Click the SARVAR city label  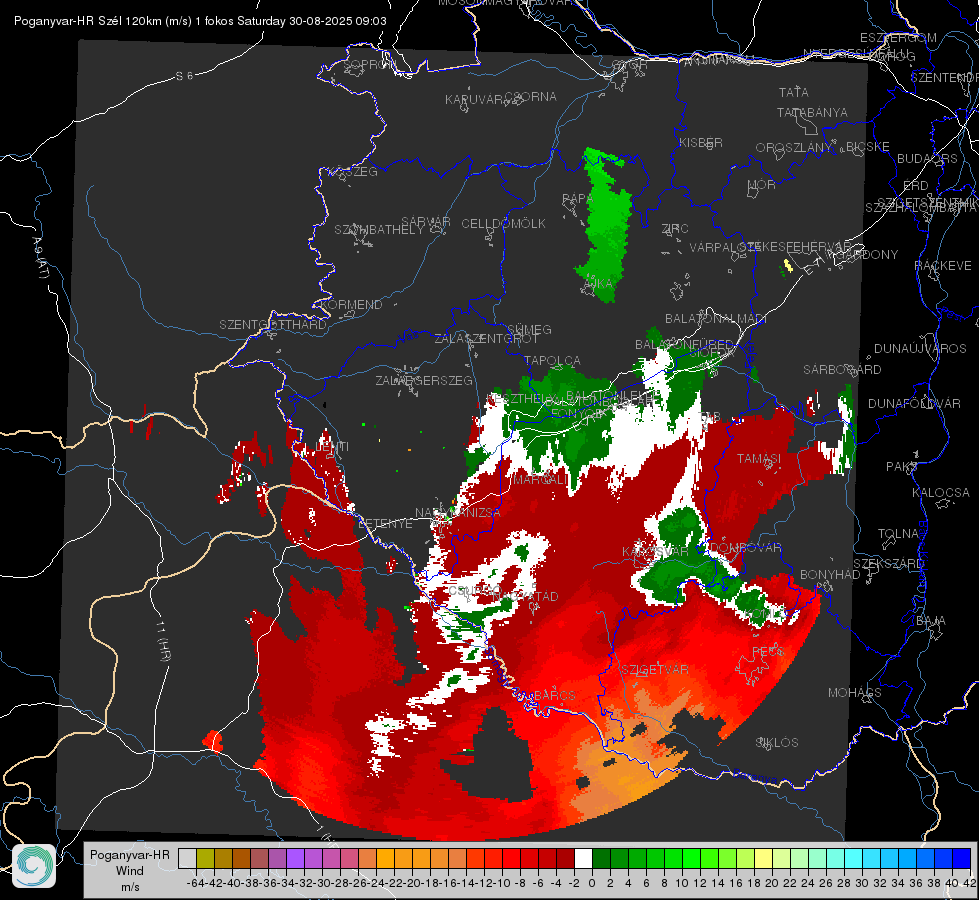pos(426,221)
